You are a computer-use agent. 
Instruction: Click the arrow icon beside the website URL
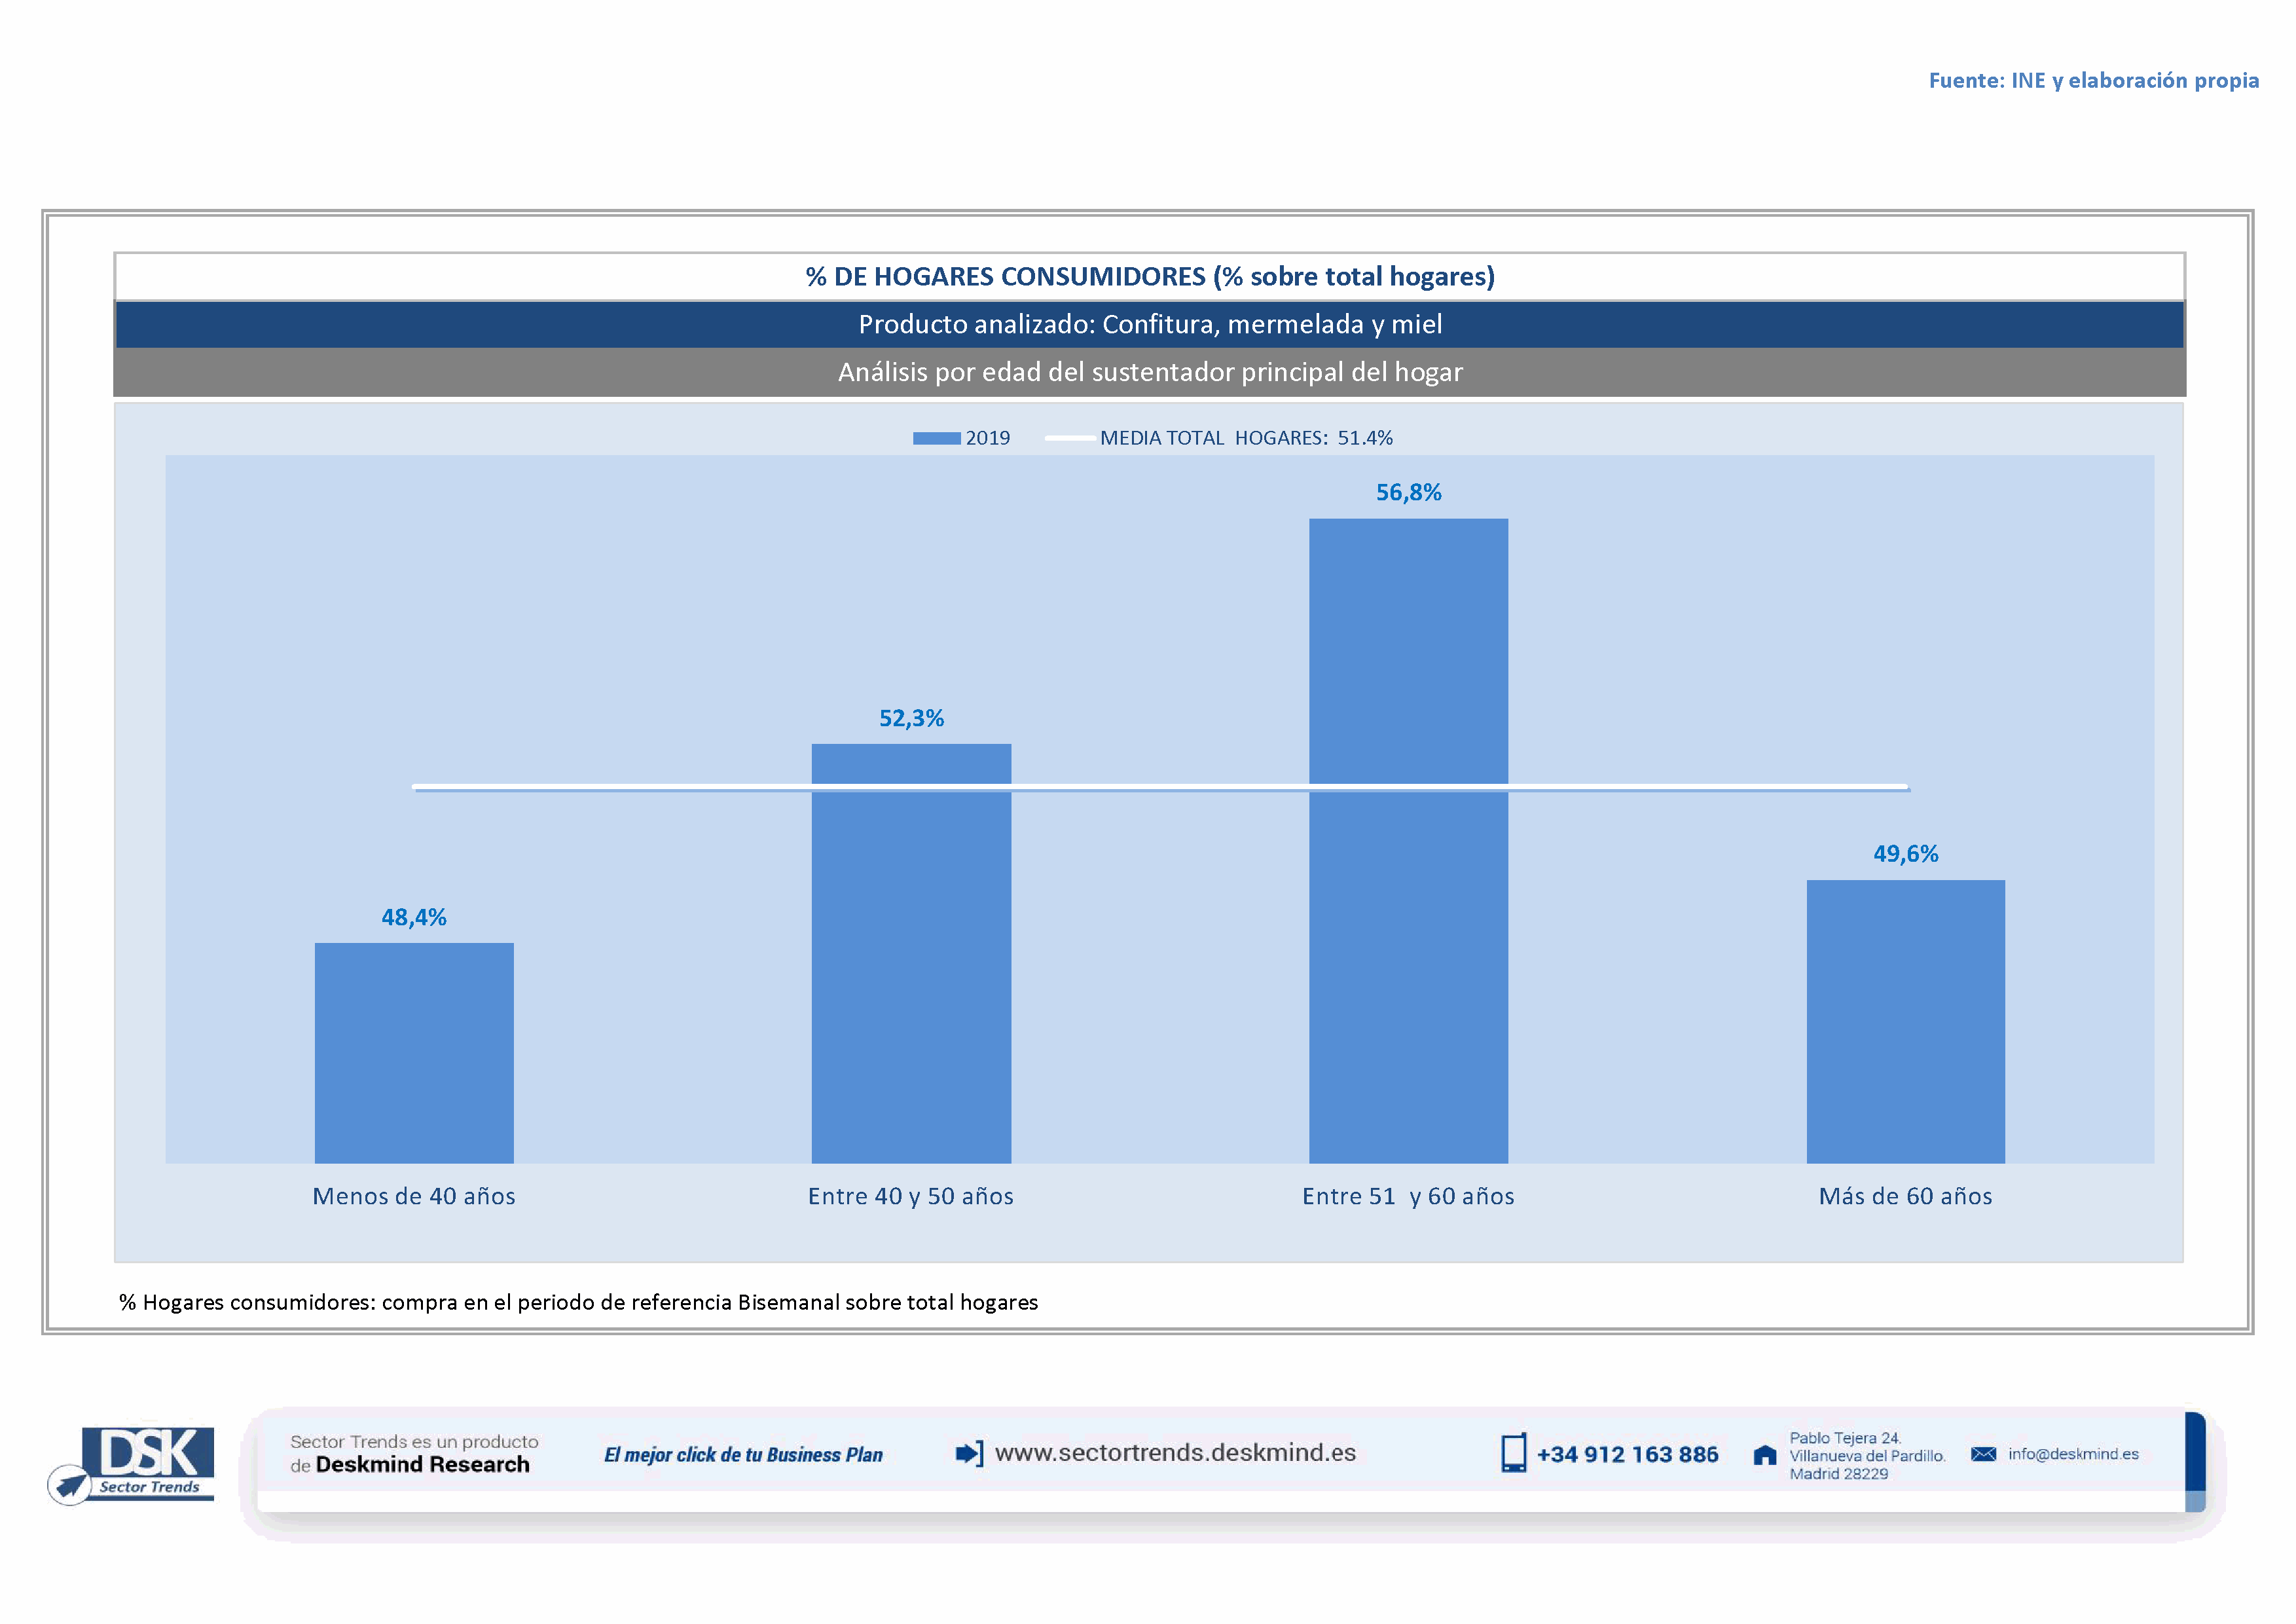[968, 1453]
